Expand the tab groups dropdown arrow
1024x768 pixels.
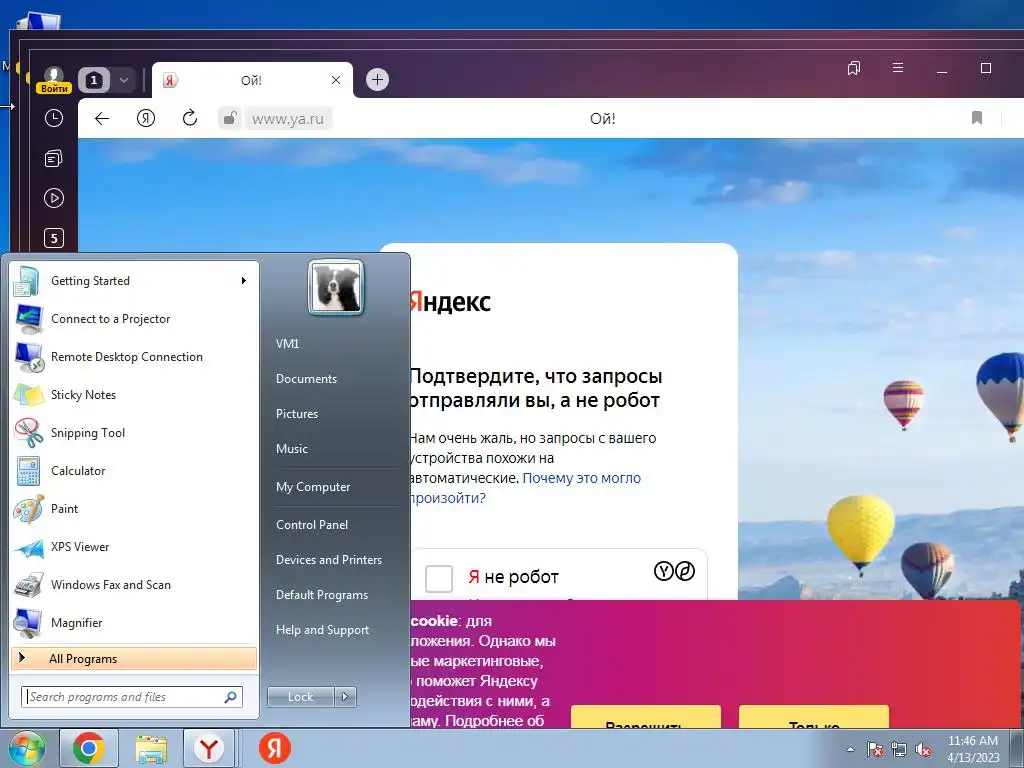pyautogui.click(x=123, y=80)
